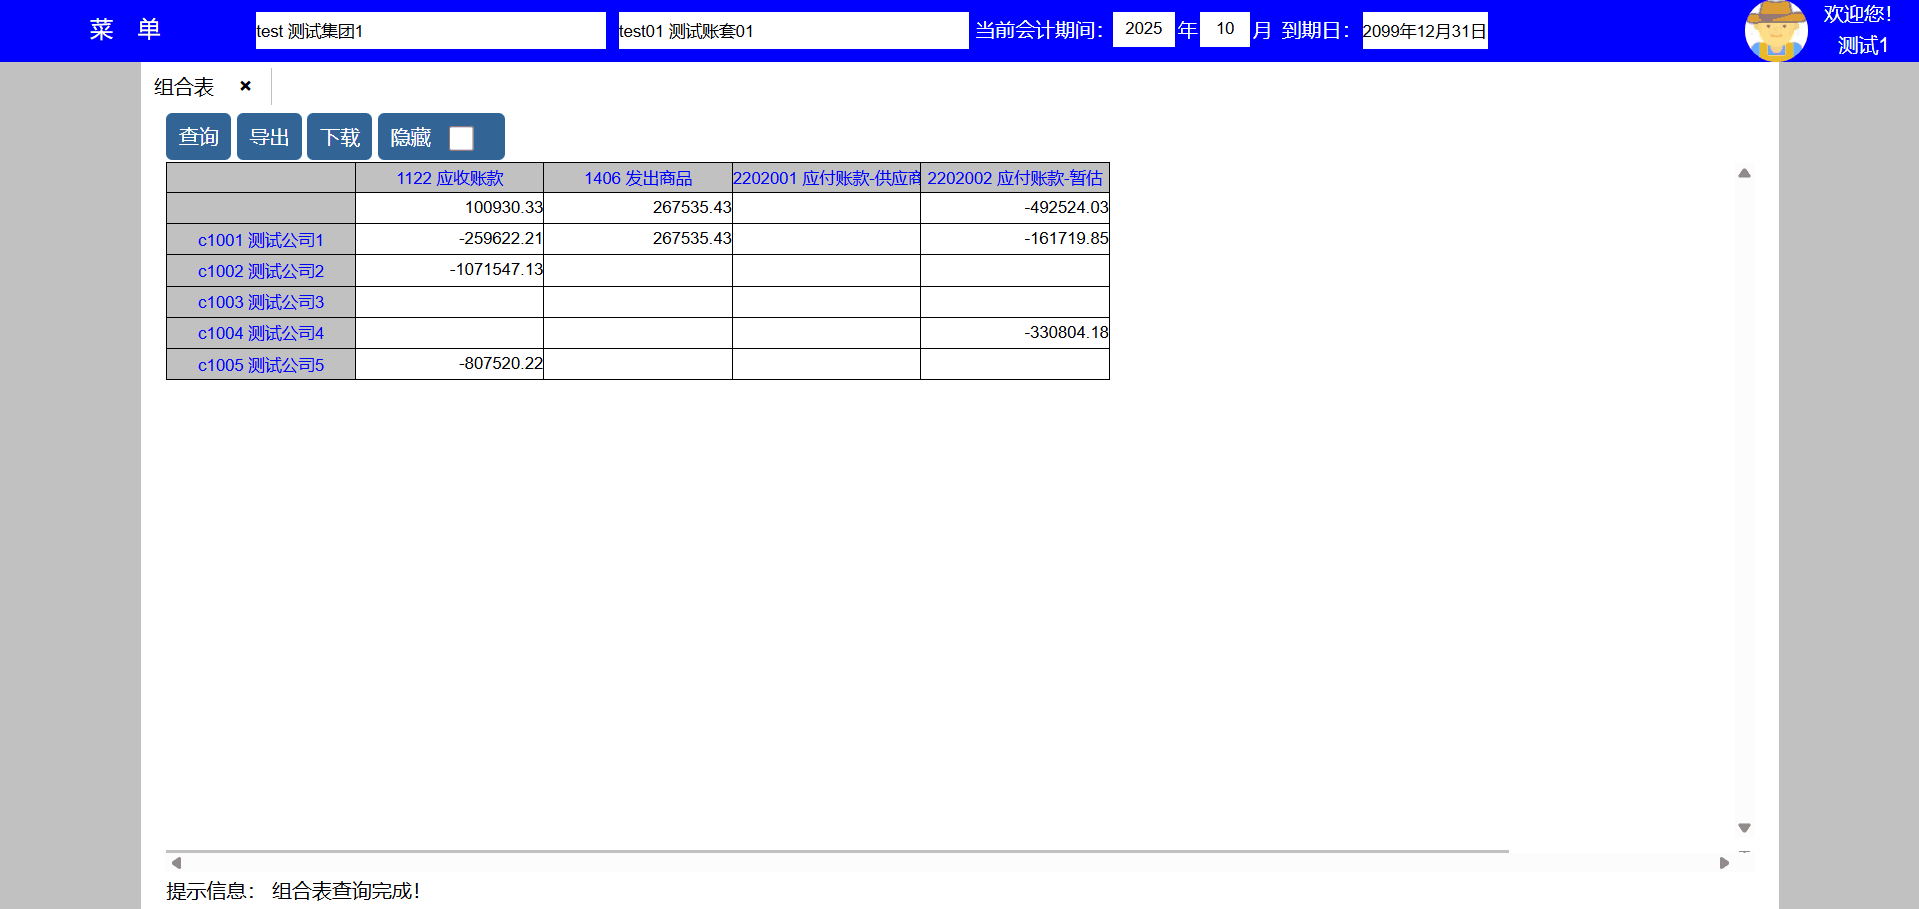The image size is (1919, 909).
Task: Open the test01 测试账套01 account set selector
Action: pos(793,31)
